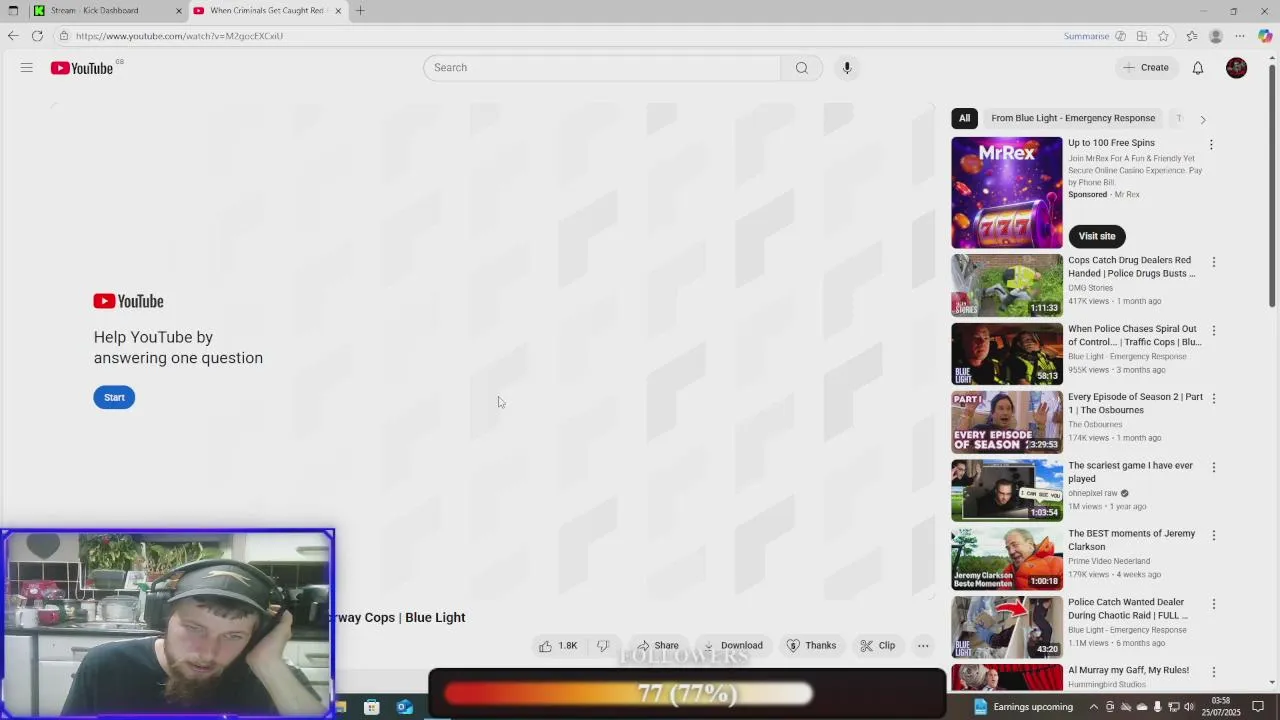Click the Thanks button

coord(811,646)
